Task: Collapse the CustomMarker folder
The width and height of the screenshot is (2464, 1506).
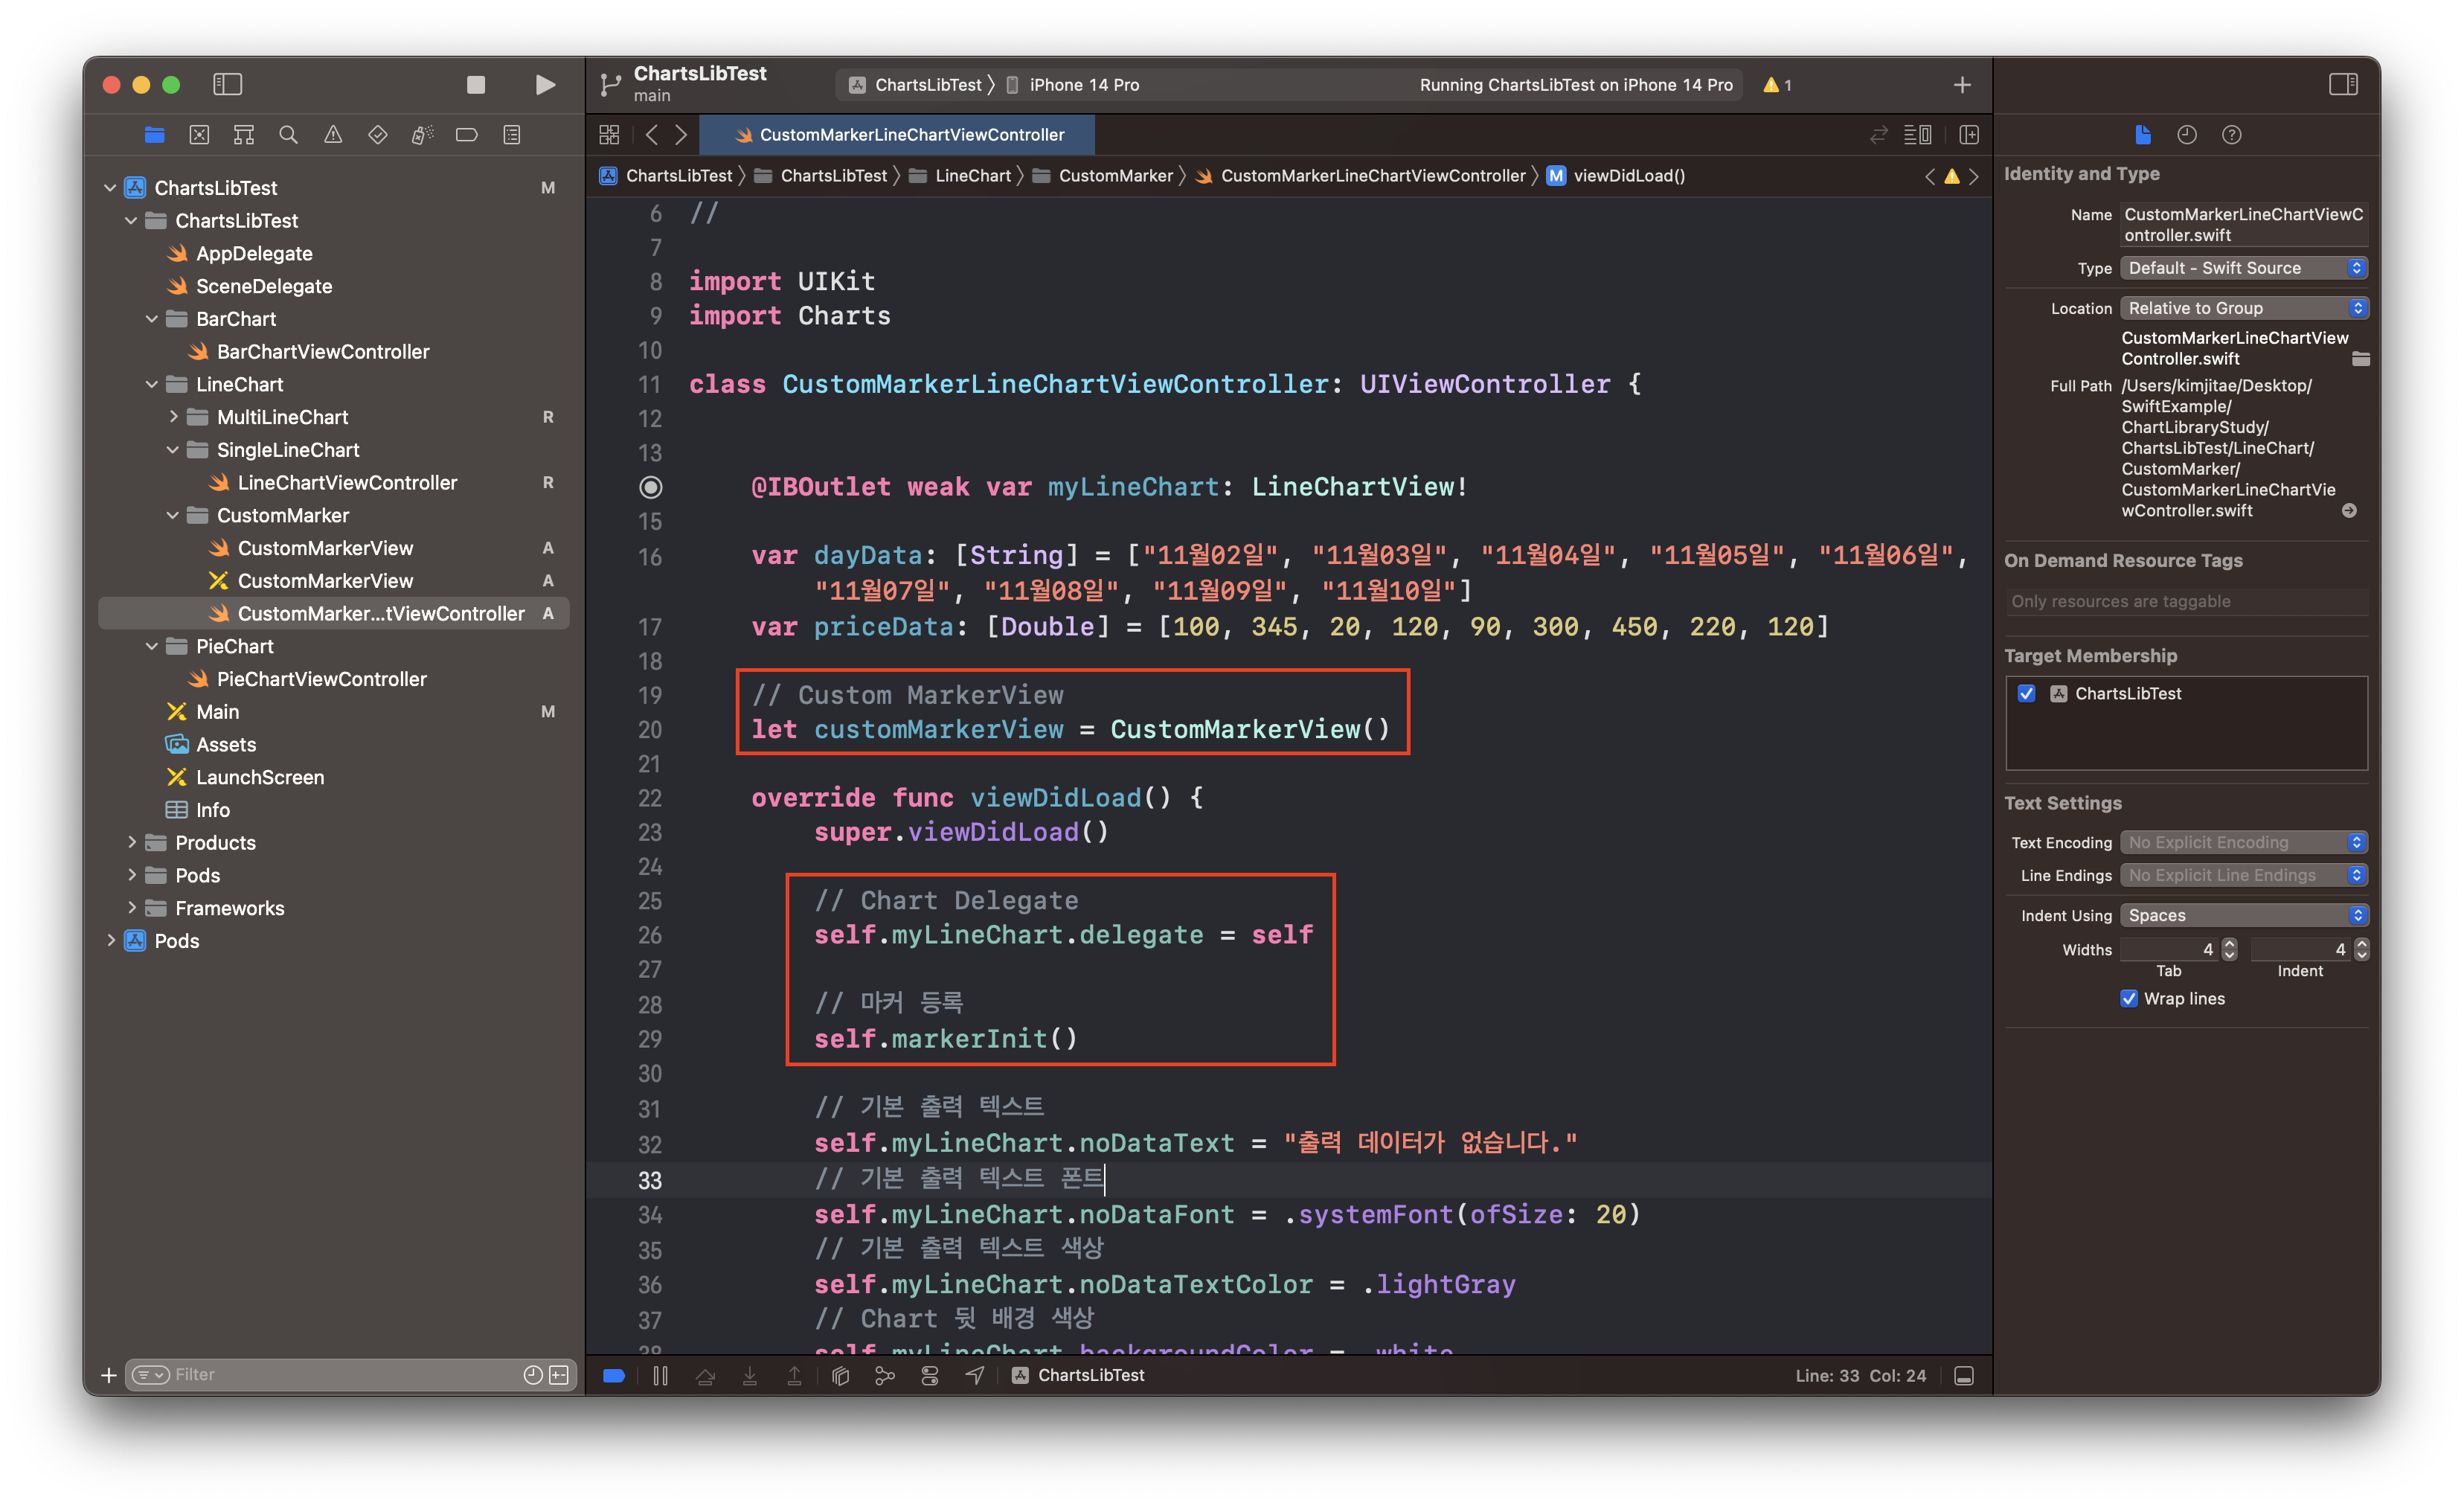Action: coord(173,516)
